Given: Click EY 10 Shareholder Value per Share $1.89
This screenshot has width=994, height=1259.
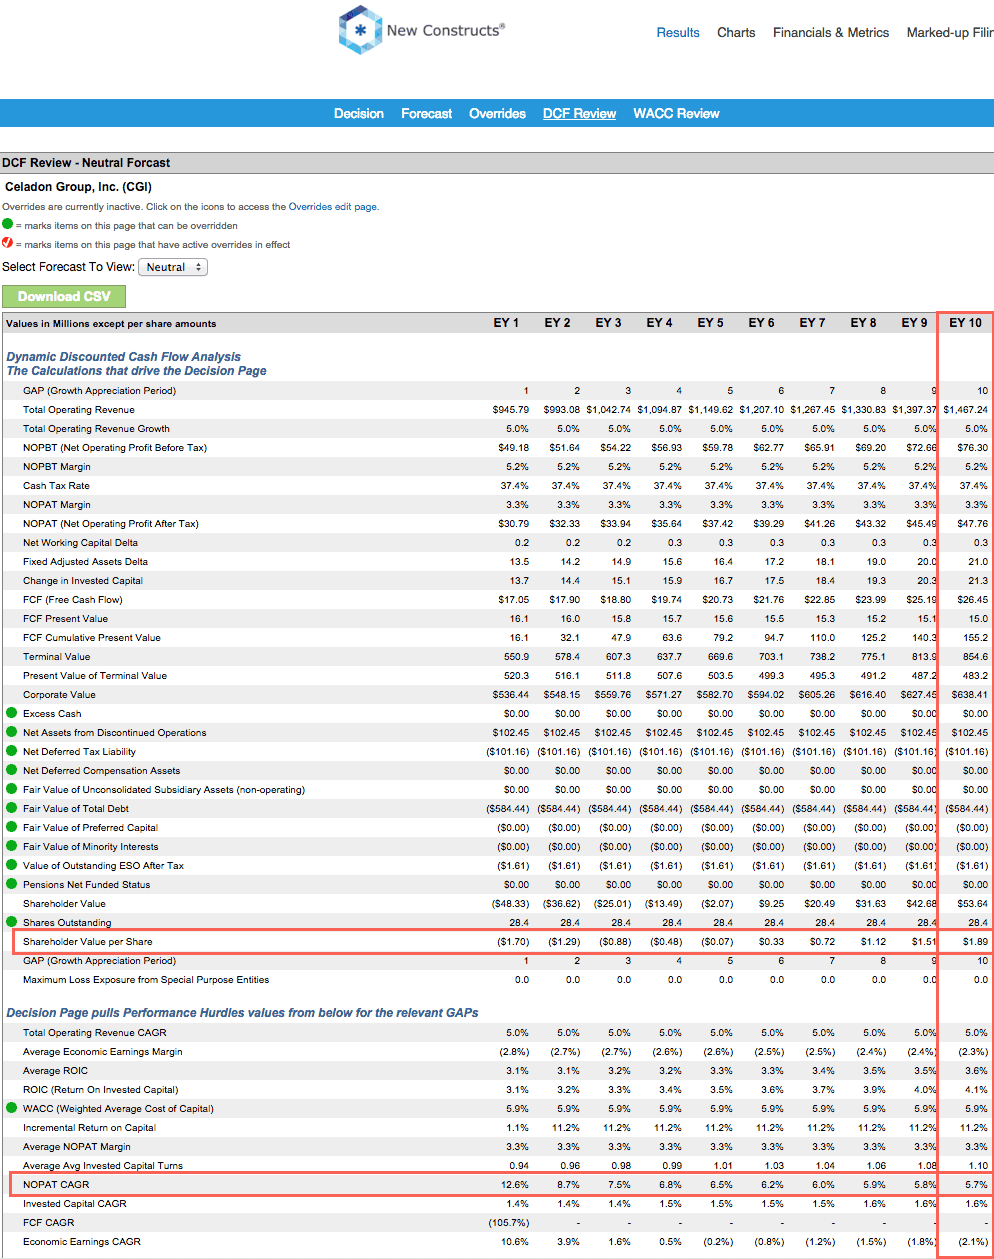Looking at the screenshot, I should 975,942.
